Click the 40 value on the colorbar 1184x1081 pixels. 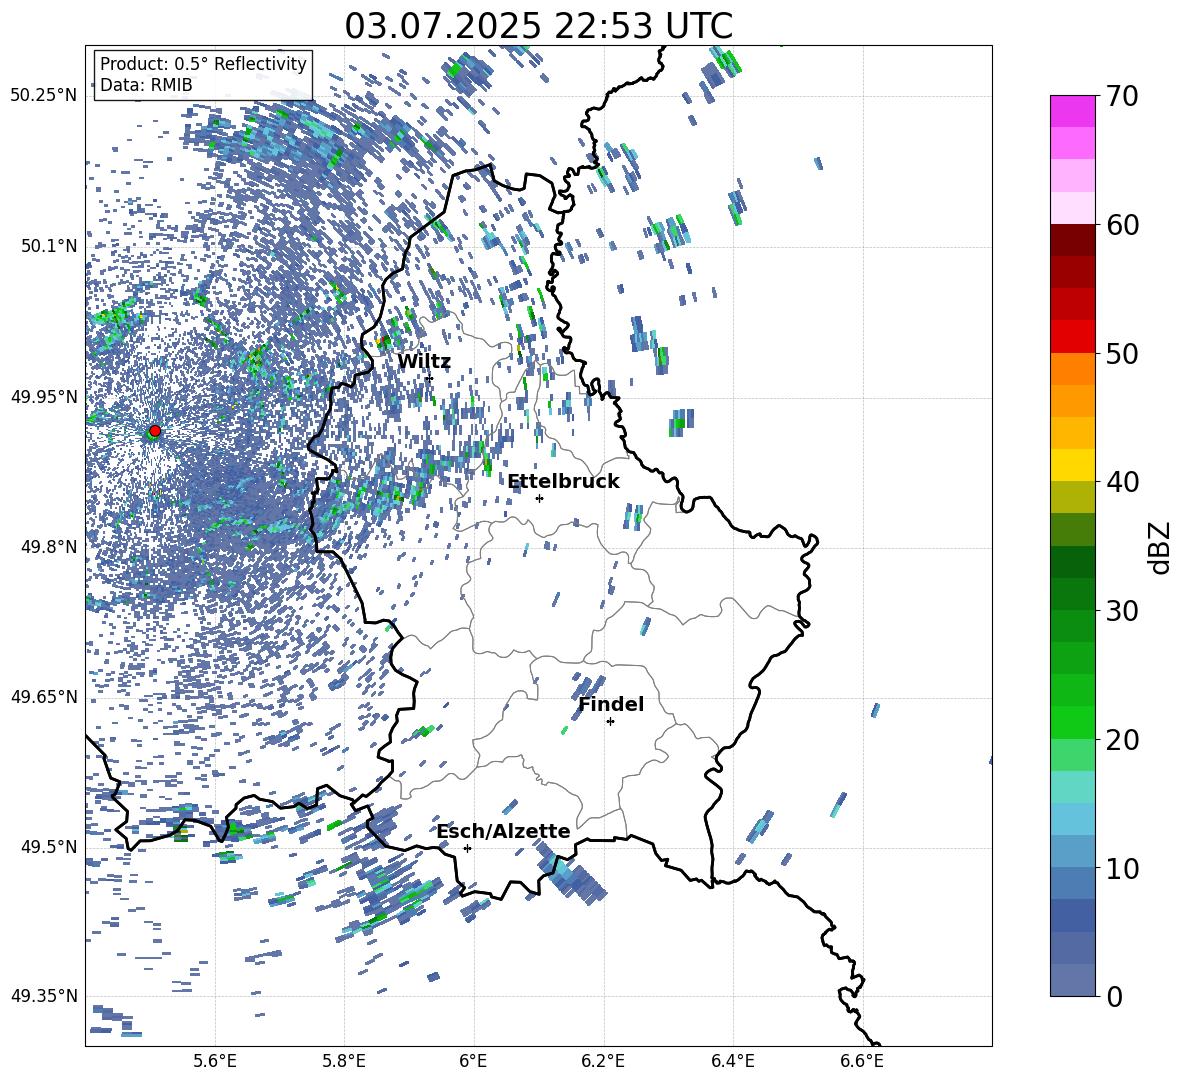pyautogui.click(x=1122, y=482)
